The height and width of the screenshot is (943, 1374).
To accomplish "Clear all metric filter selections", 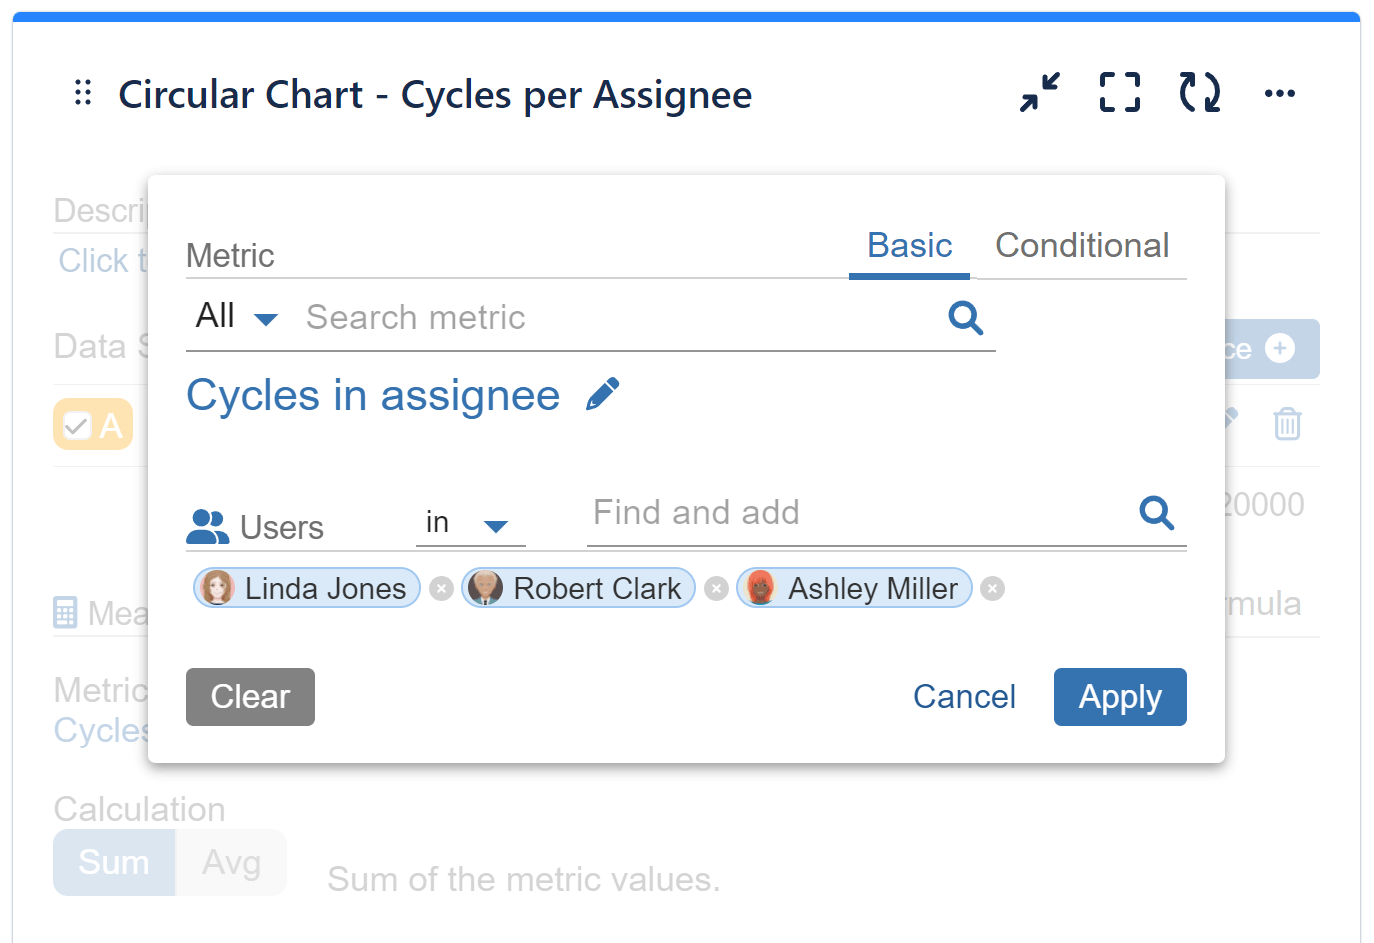I will click(250, 697).
